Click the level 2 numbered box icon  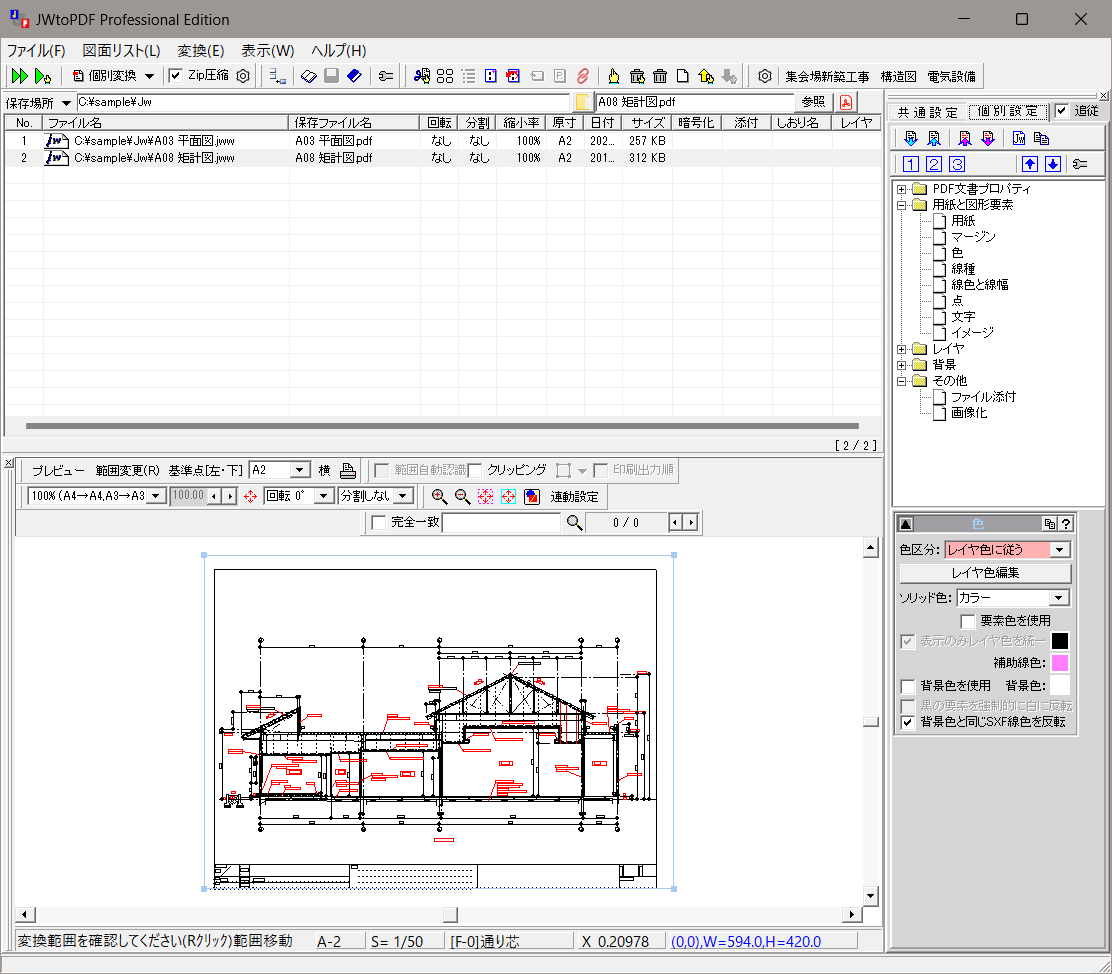click(933, 165)
